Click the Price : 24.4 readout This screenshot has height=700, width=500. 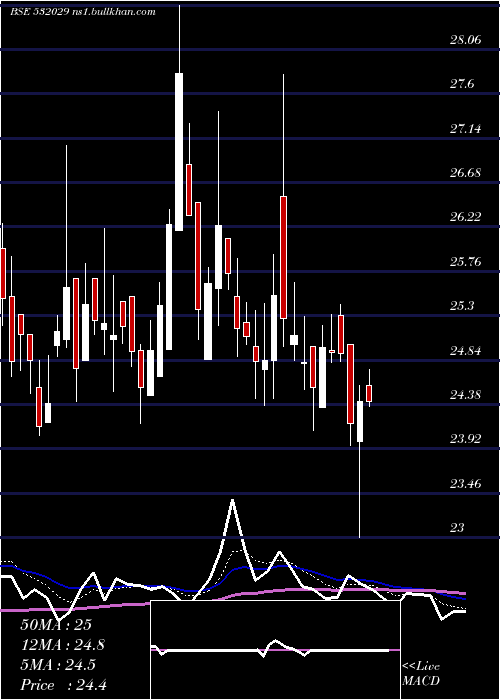tap(63, 685)
